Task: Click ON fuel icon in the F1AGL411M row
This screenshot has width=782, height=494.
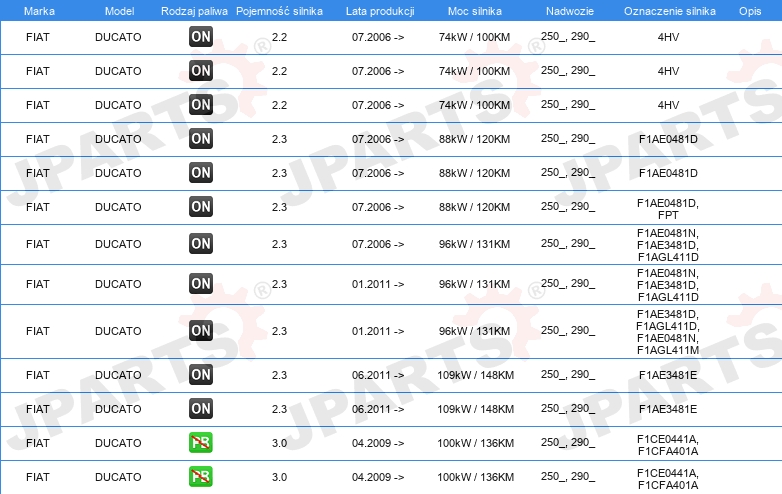Action: click(x=201, y=330)
